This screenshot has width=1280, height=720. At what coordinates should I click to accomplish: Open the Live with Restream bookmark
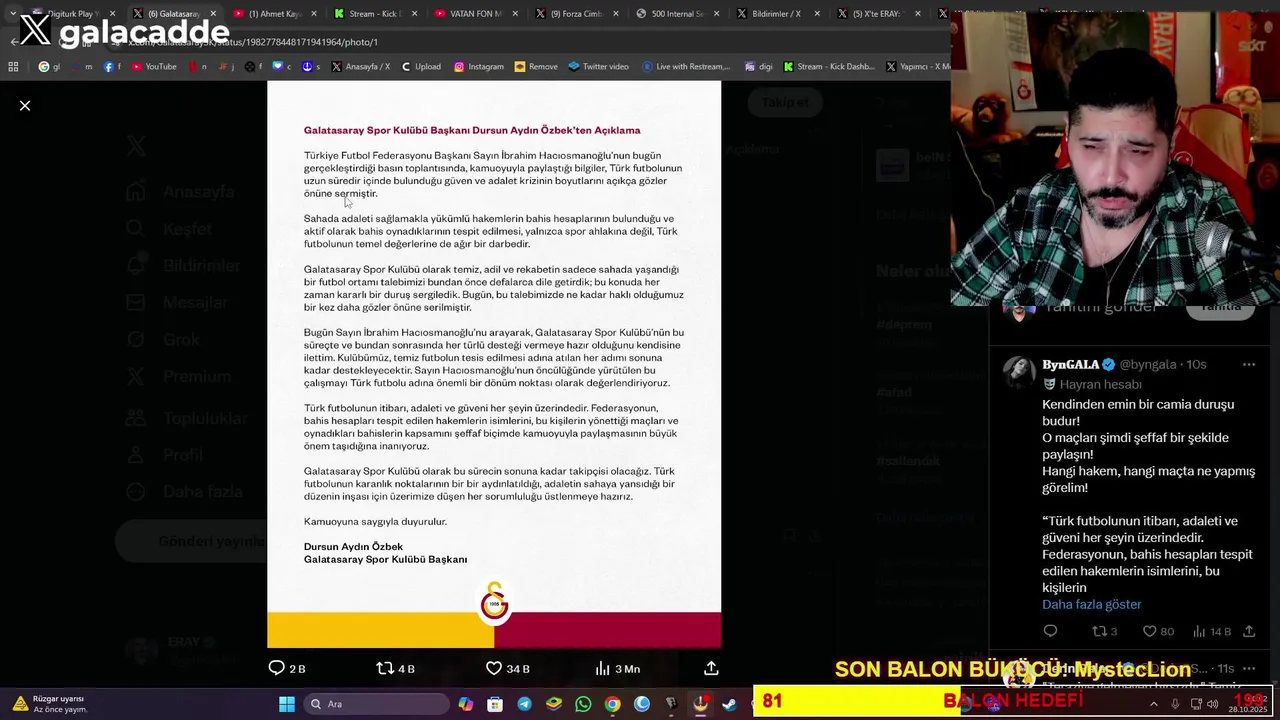pyautogui.click(x=687, y=66)
